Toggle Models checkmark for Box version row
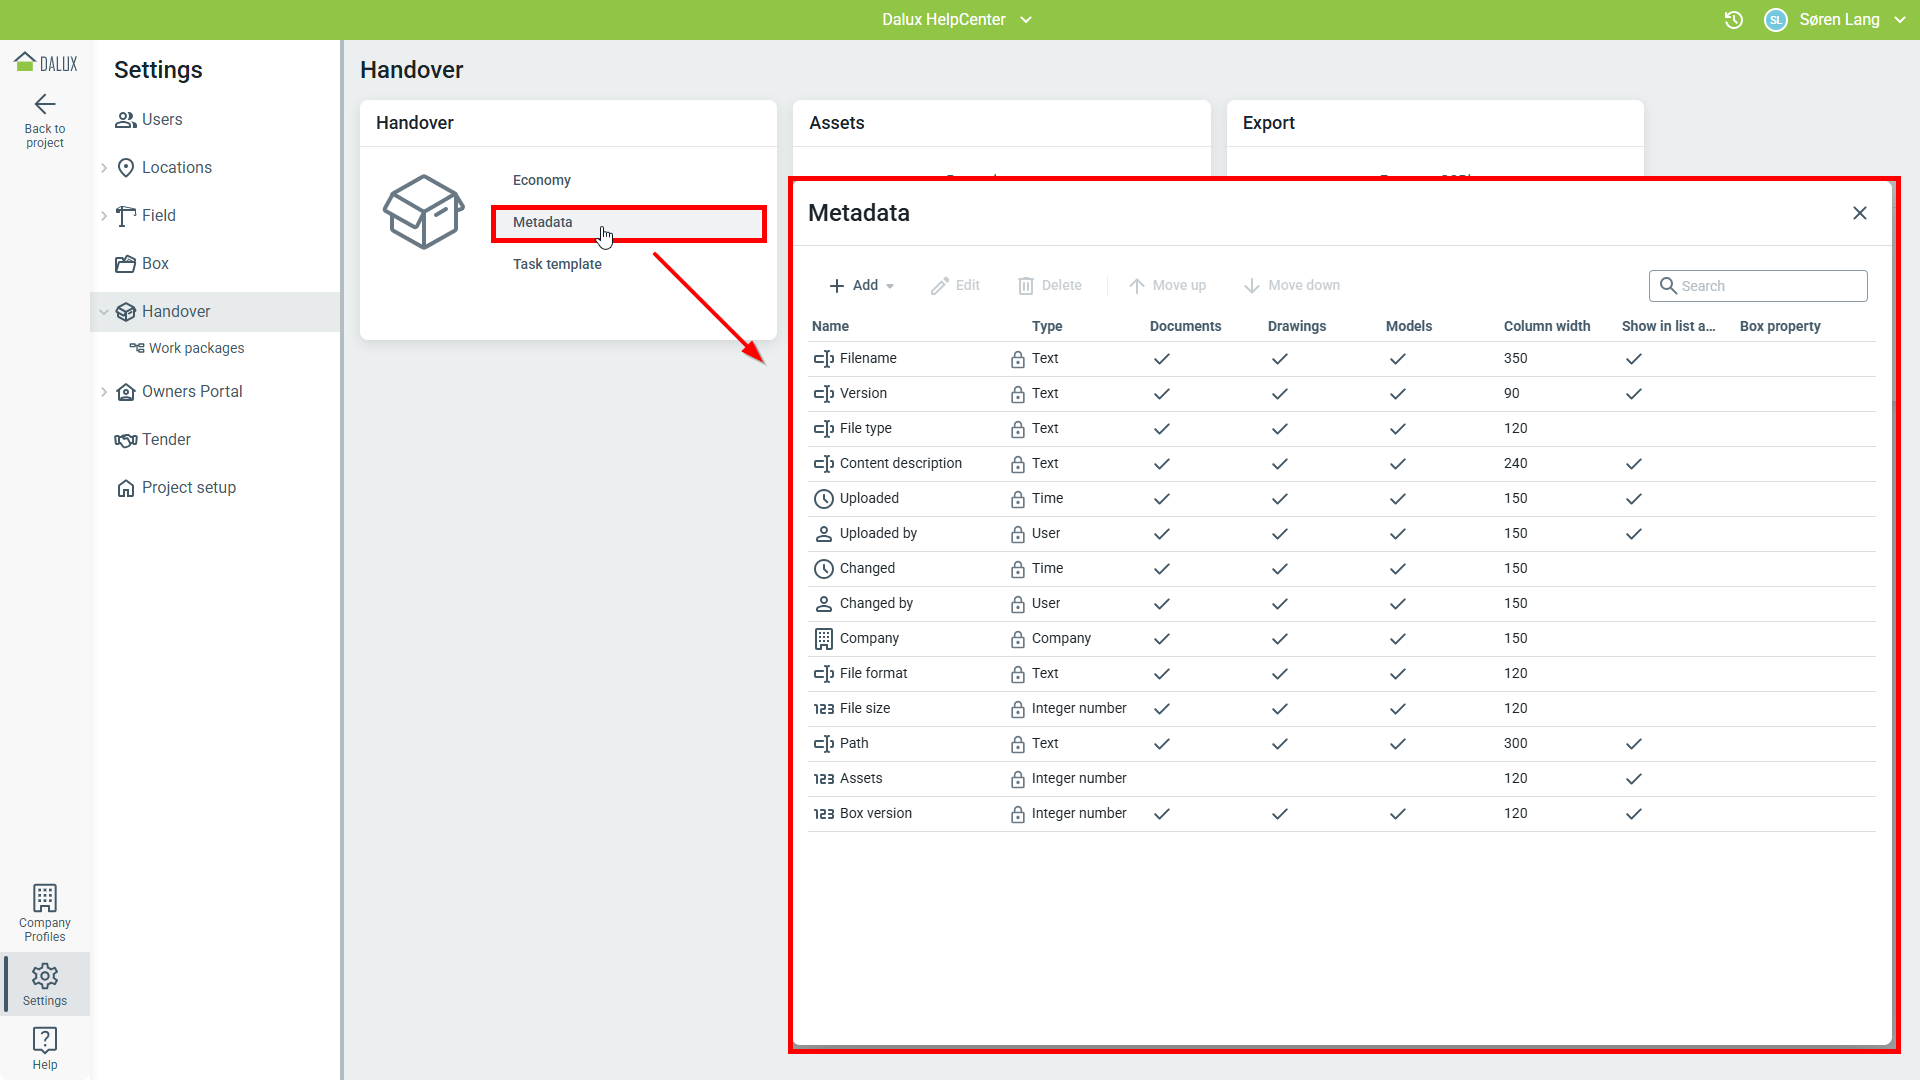1920x1080 pixels. pos(1397,814)
